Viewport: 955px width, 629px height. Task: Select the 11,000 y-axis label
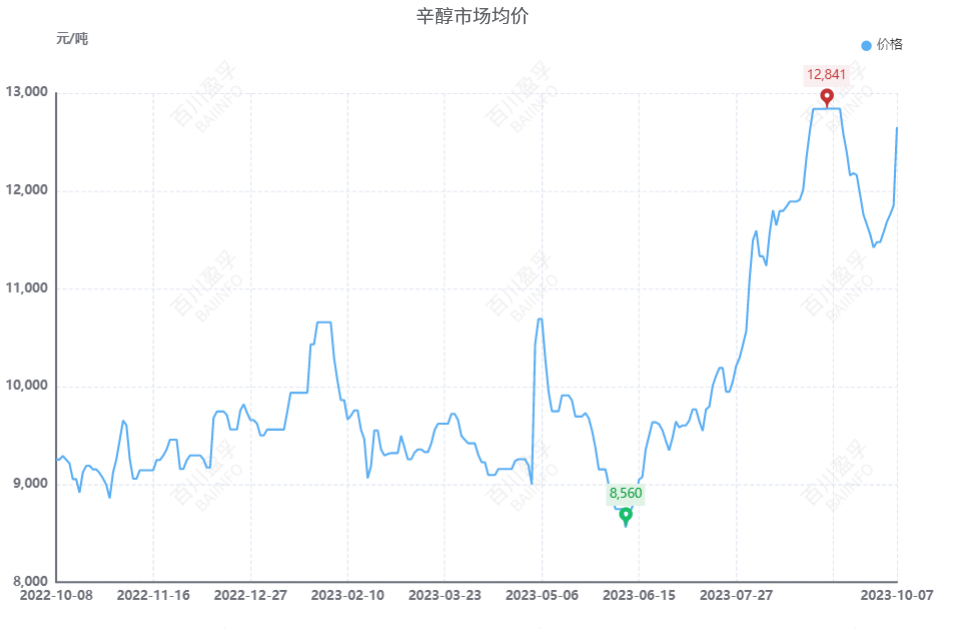[x=27, y=288]
